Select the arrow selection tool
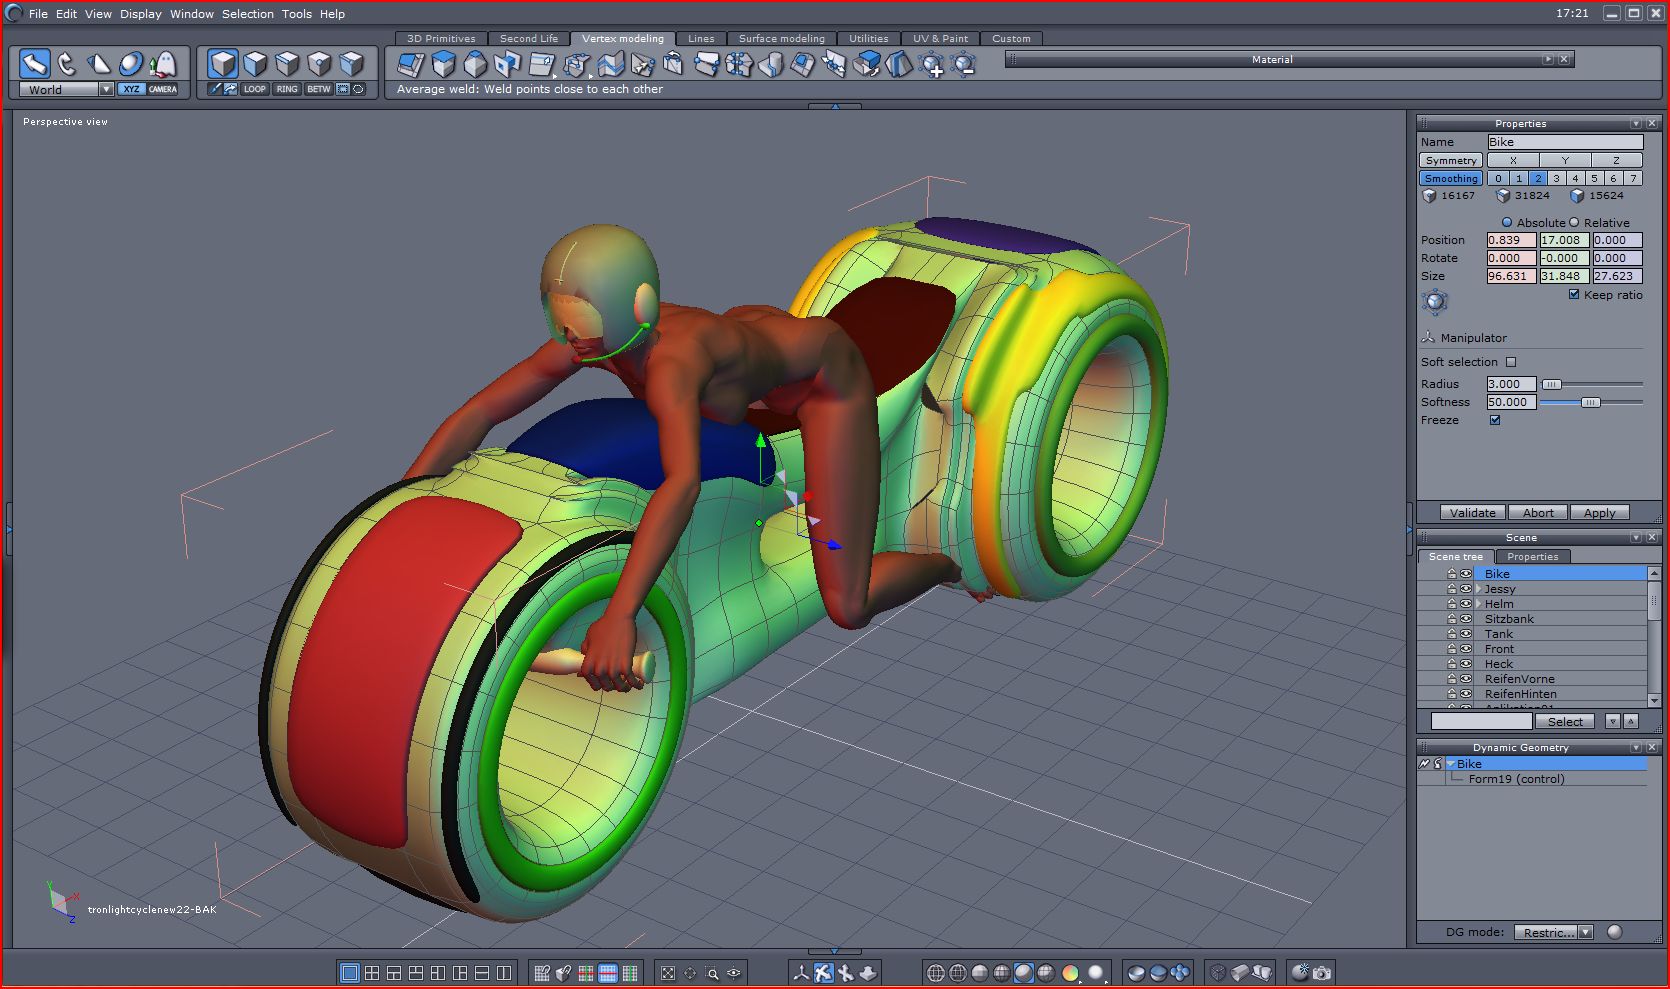 point(35,64)
